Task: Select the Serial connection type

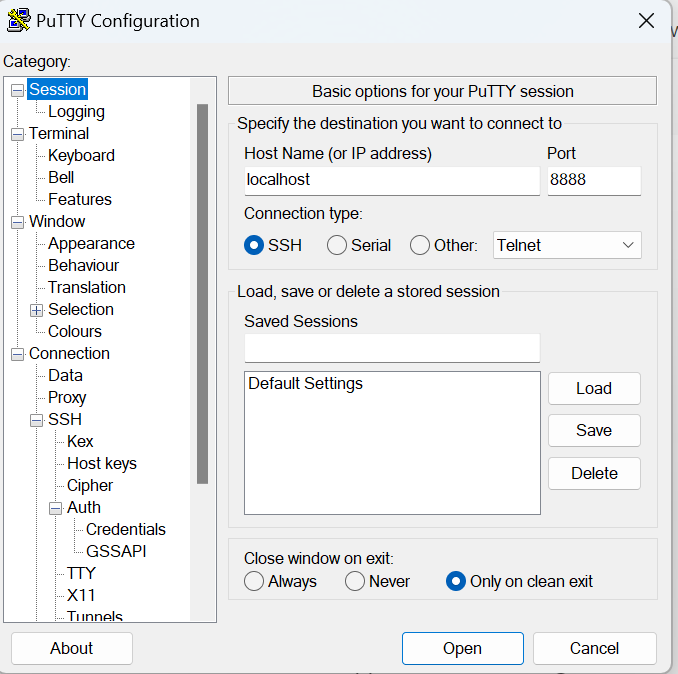Action: (x=337, y=245)
